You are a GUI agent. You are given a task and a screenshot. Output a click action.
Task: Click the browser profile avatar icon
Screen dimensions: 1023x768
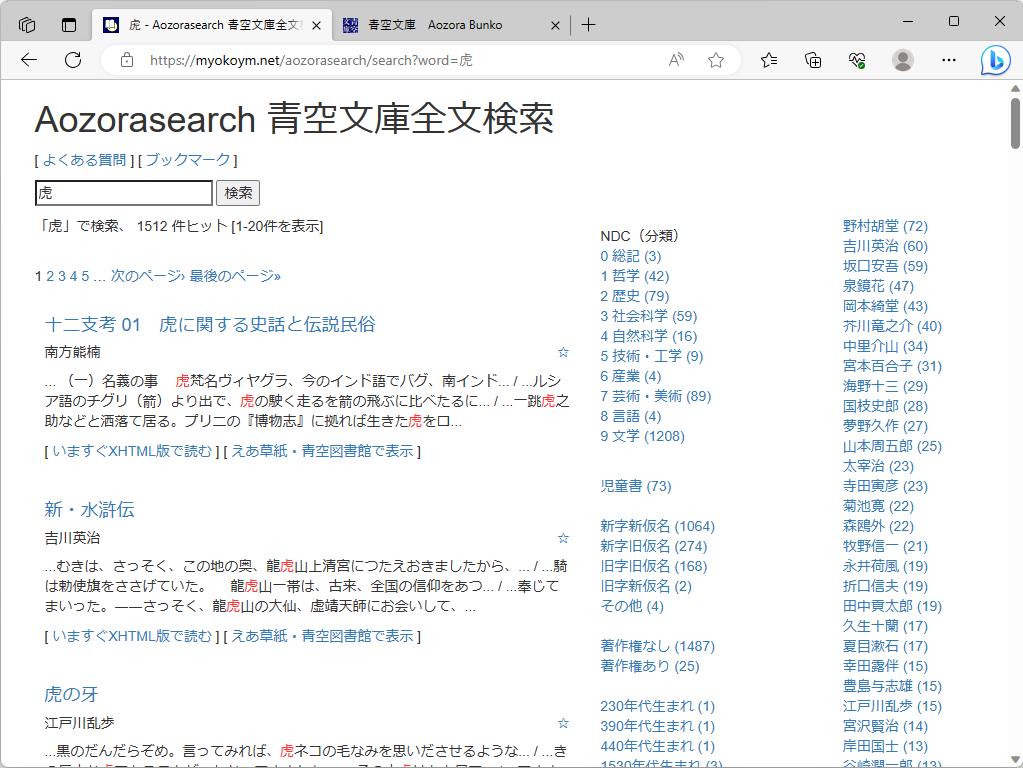click(x=902, y=60)
